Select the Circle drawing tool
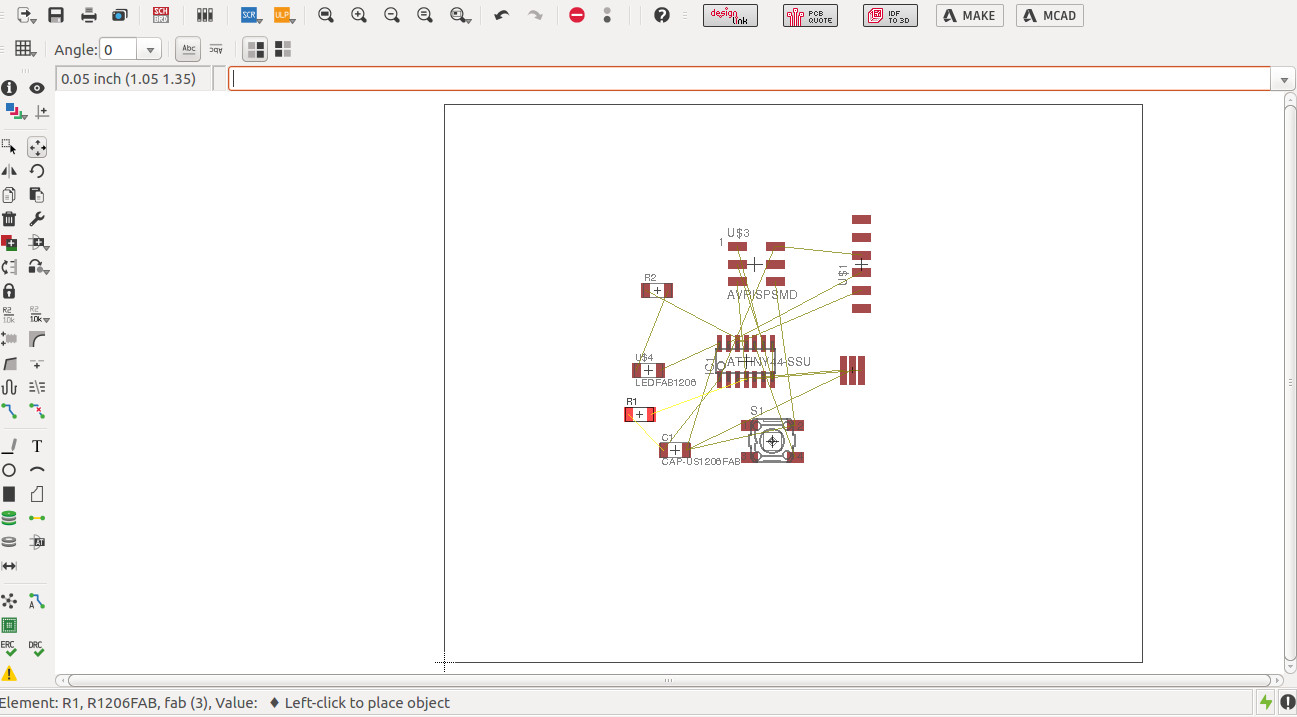Image resolution: width=1297 pixels, height=717 pixels. [x=9, y=470]
